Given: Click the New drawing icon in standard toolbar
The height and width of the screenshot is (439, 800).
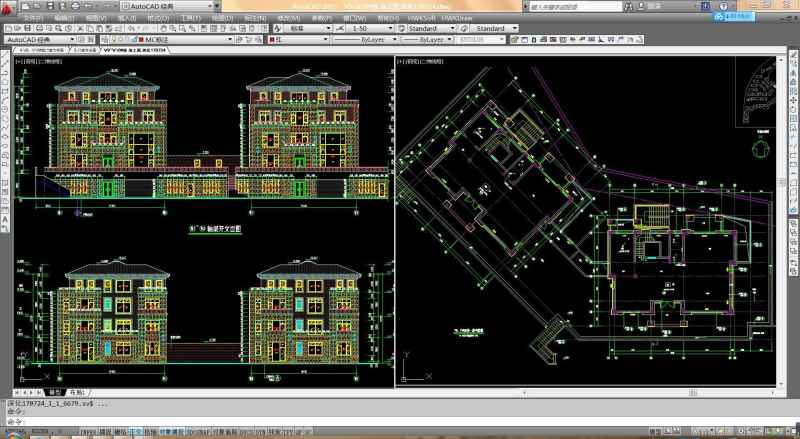Looking at the screenshot, I should coord(8,29).
